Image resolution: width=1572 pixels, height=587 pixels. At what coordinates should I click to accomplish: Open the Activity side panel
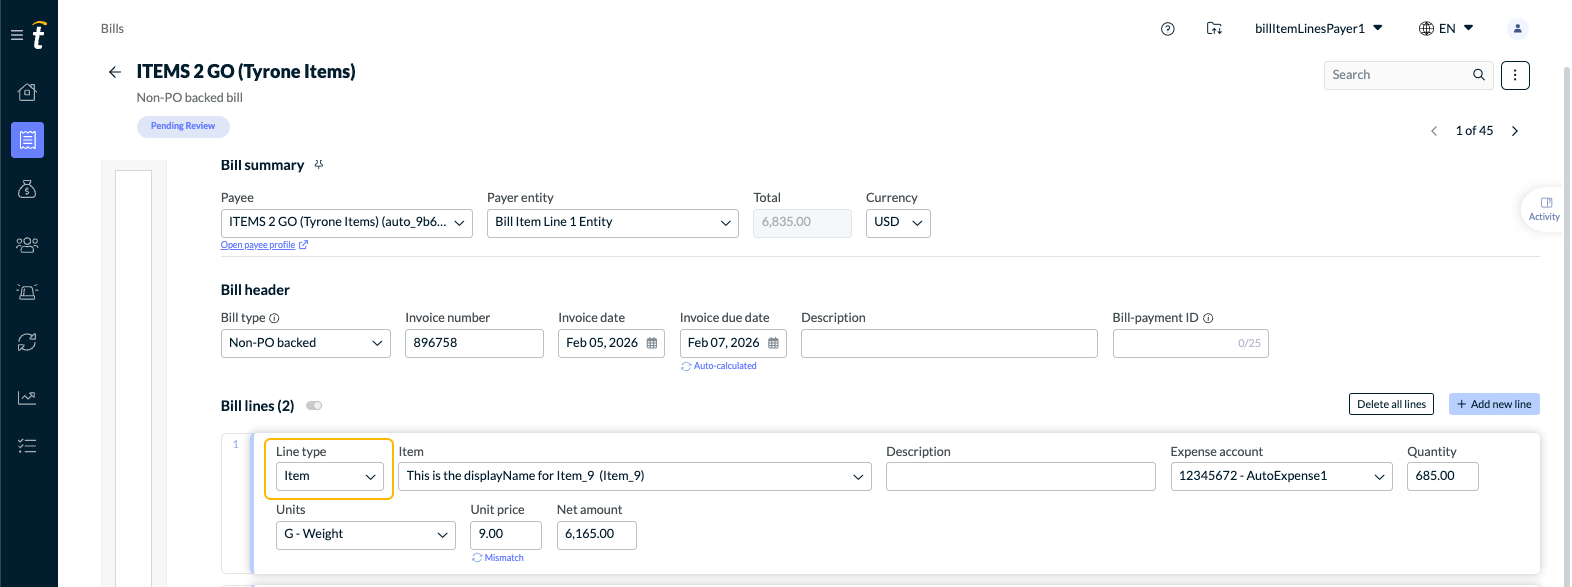click(x=1544, y=209)
